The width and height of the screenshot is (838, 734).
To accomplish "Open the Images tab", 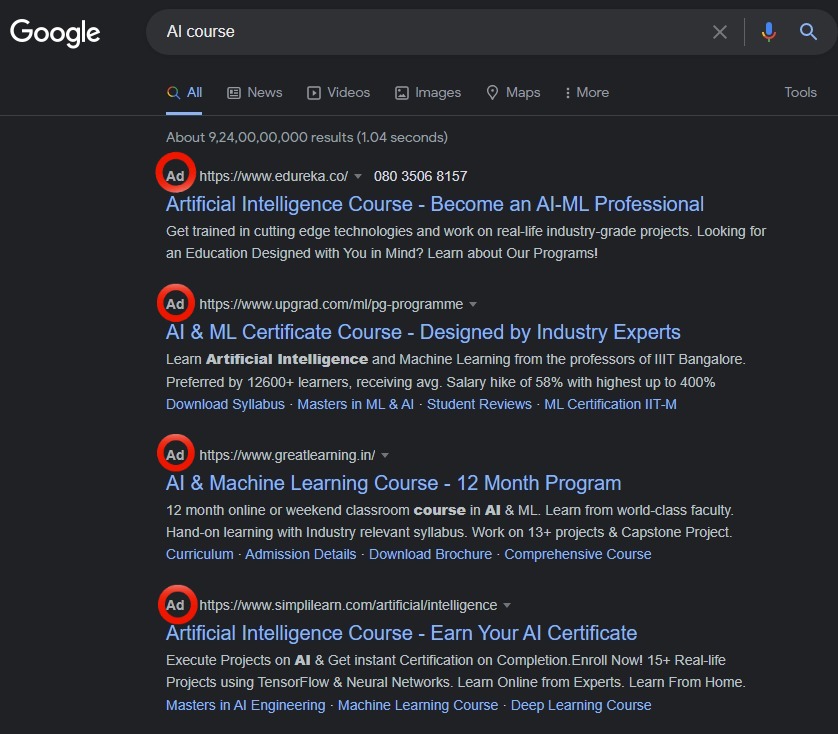I will (x=428, y=92).
